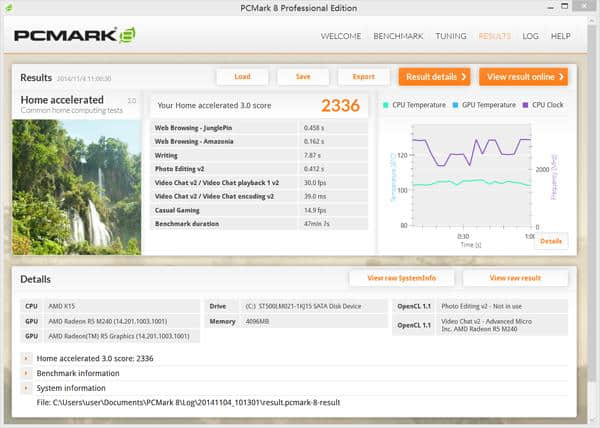This screenshot has width=600, height=428.
Task: Click the PCMark 8 logo
Action: tap(75, 36)
